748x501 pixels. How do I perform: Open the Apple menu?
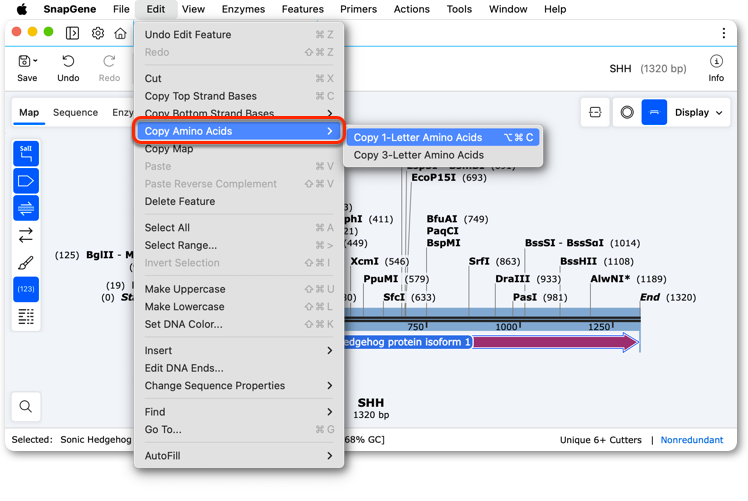21,9
